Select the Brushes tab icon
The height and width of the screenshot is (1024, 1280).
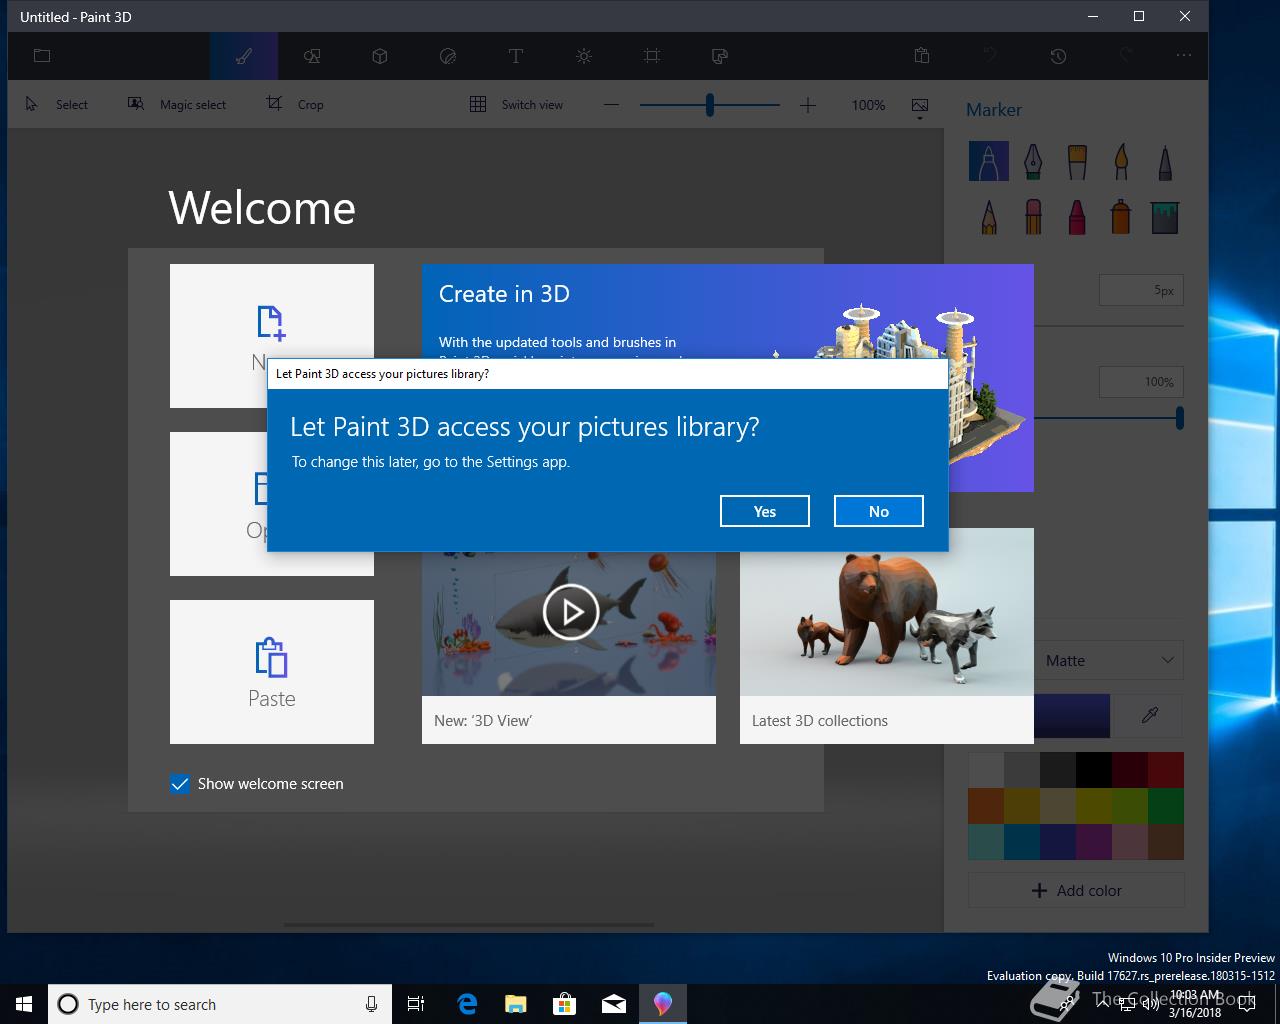click(x=244, y=56)
